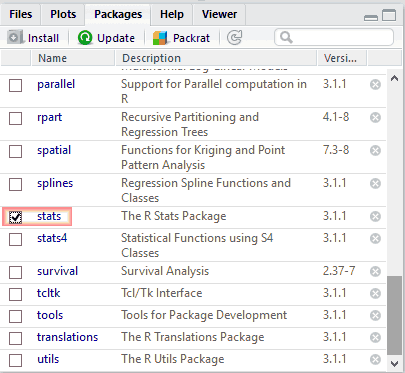Viewport: 405px width, 373px height.
Task: Open the survival package link
Action: [57, 271]
